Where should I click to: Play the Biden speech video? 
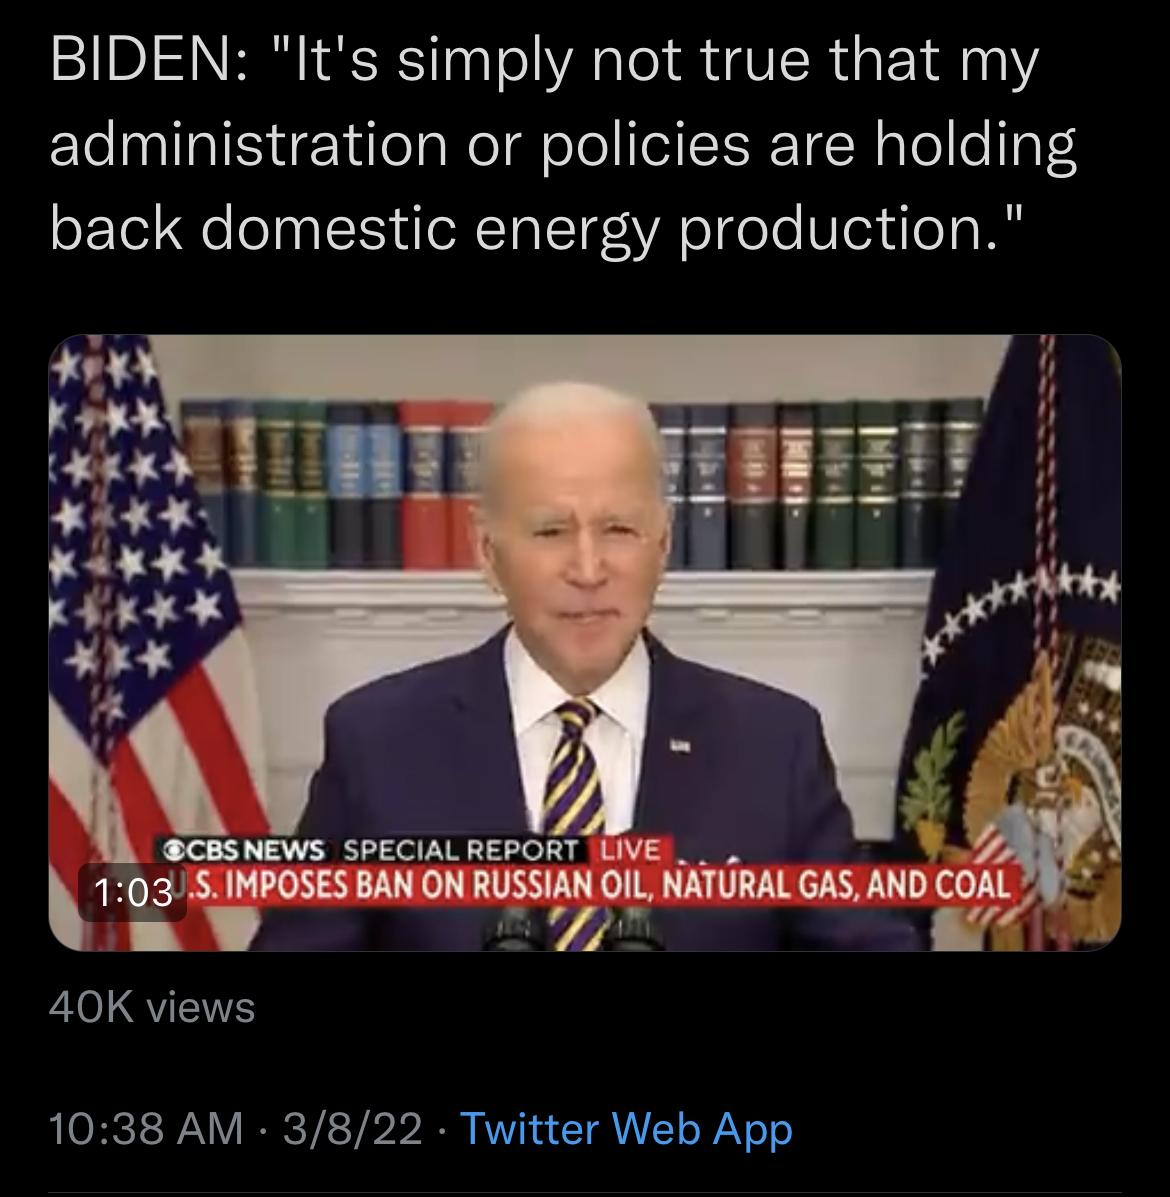[585, 643]
